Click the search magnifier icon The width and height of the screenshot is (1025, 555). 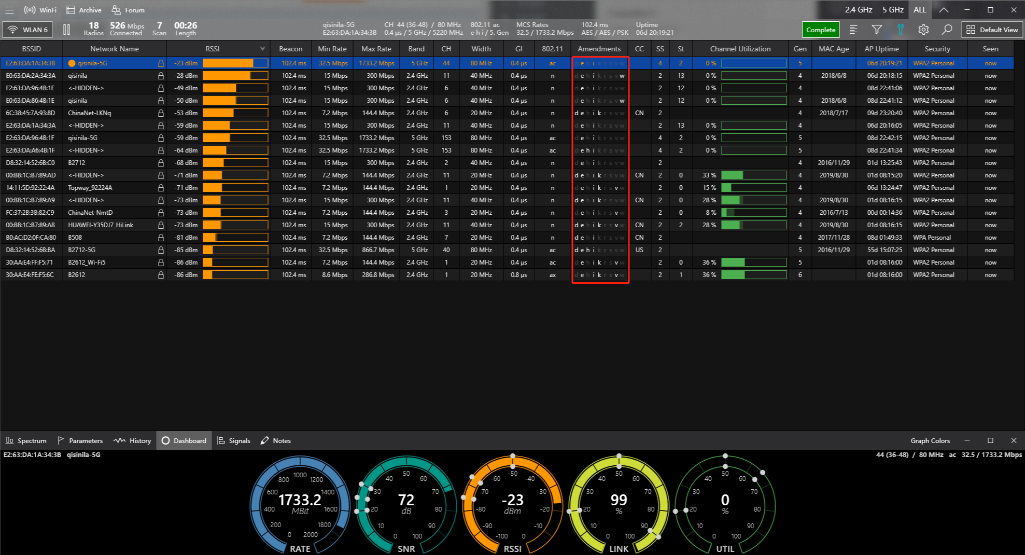(x=947, y=30)
